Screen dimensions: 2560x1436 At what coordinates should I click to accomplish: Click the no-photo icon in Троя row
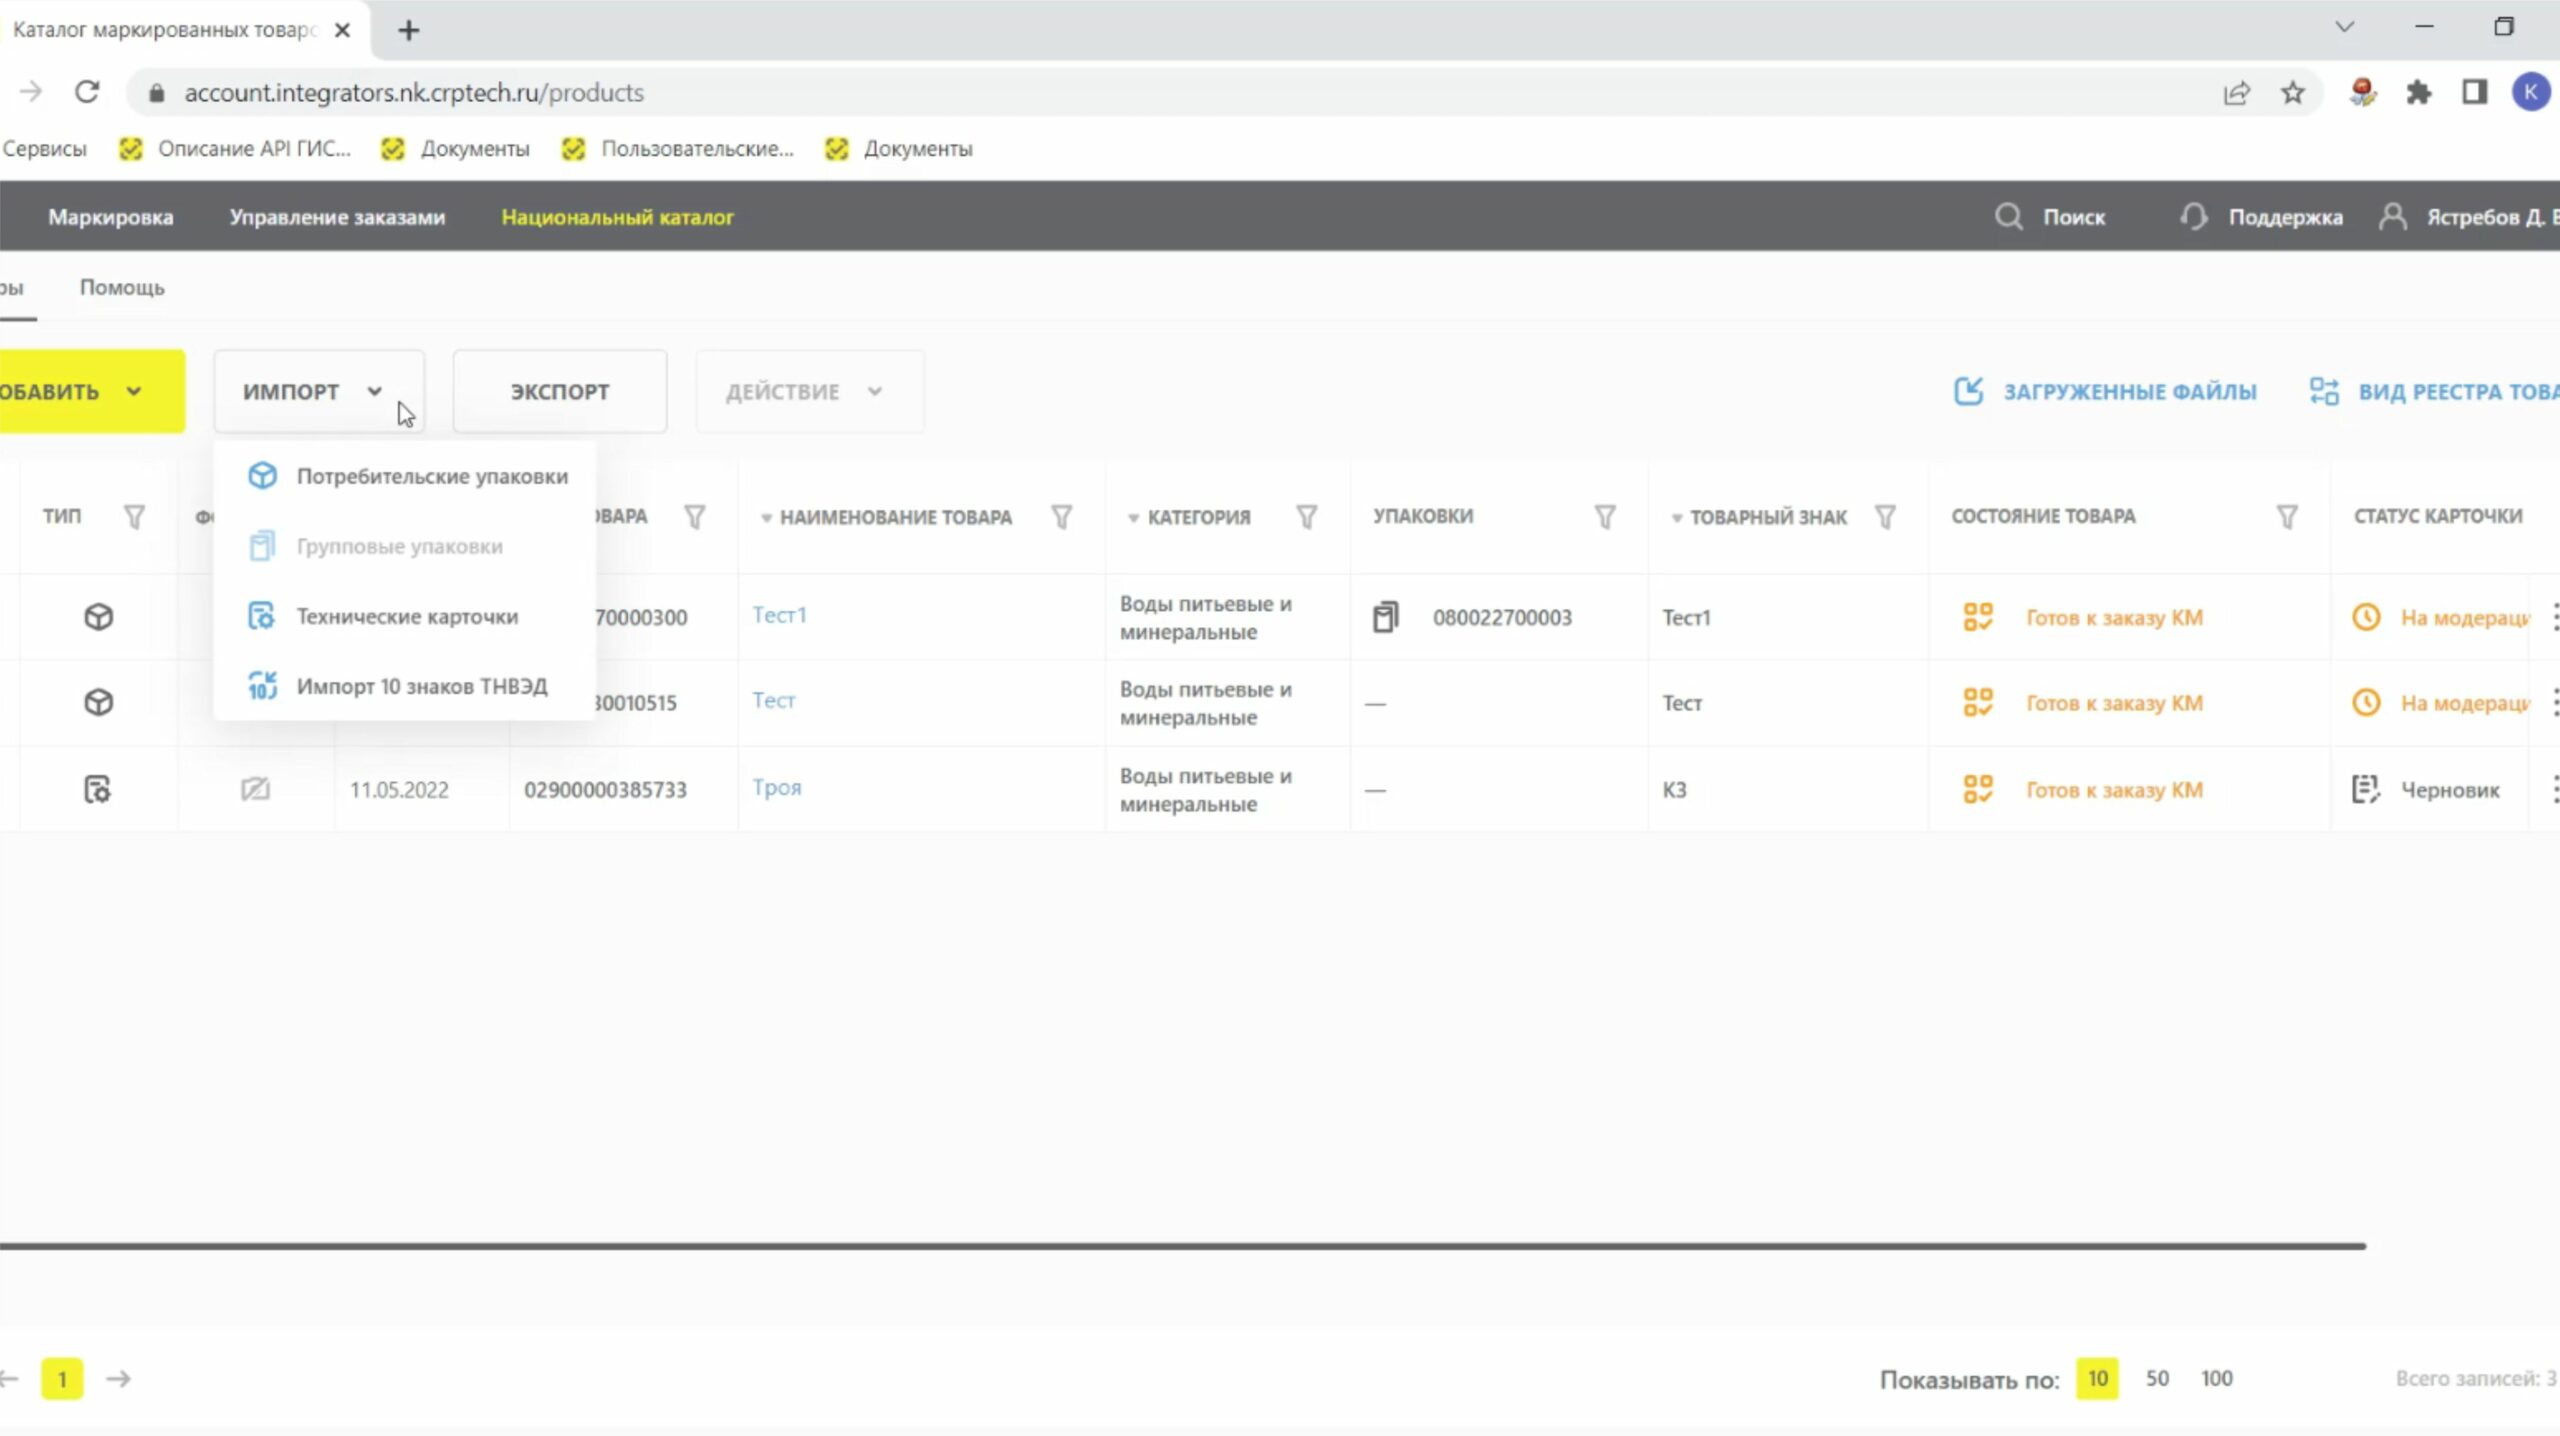255,789
